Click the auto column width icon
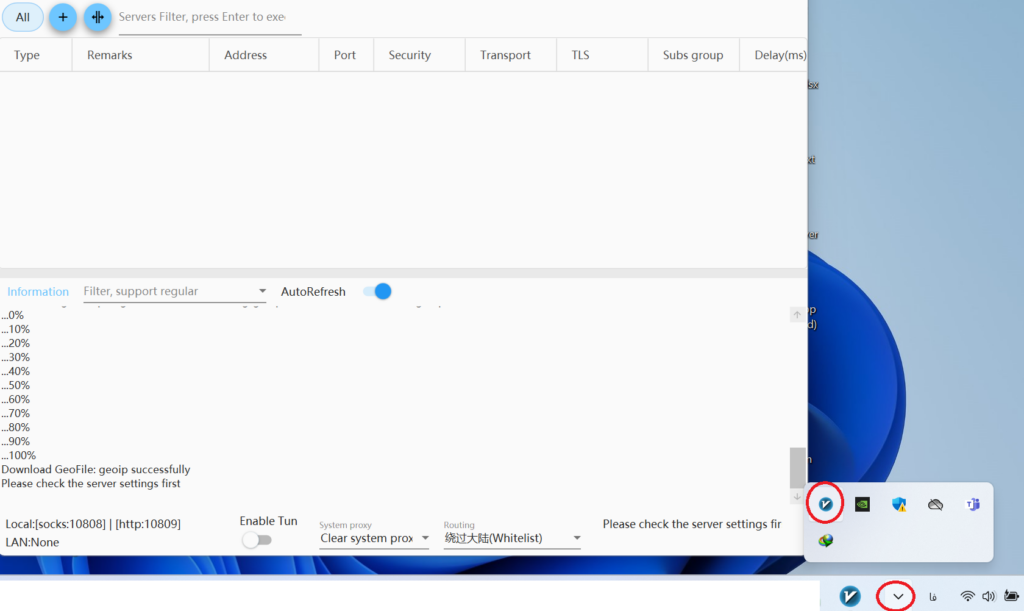The width and height of the screenshot is (1024, 611). click(97, 17)
